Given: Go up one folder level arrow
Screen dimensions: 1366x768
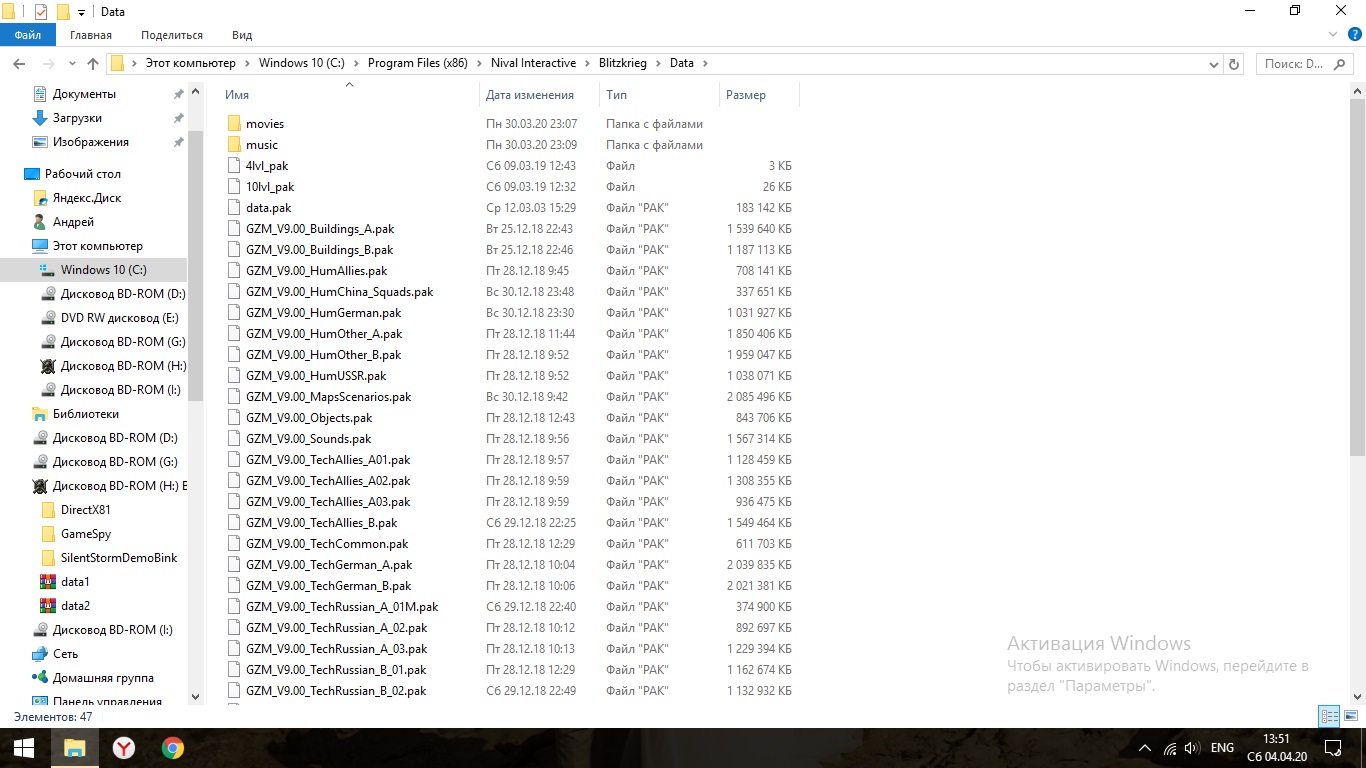Looking at the screenshot, I should (93, 63).
